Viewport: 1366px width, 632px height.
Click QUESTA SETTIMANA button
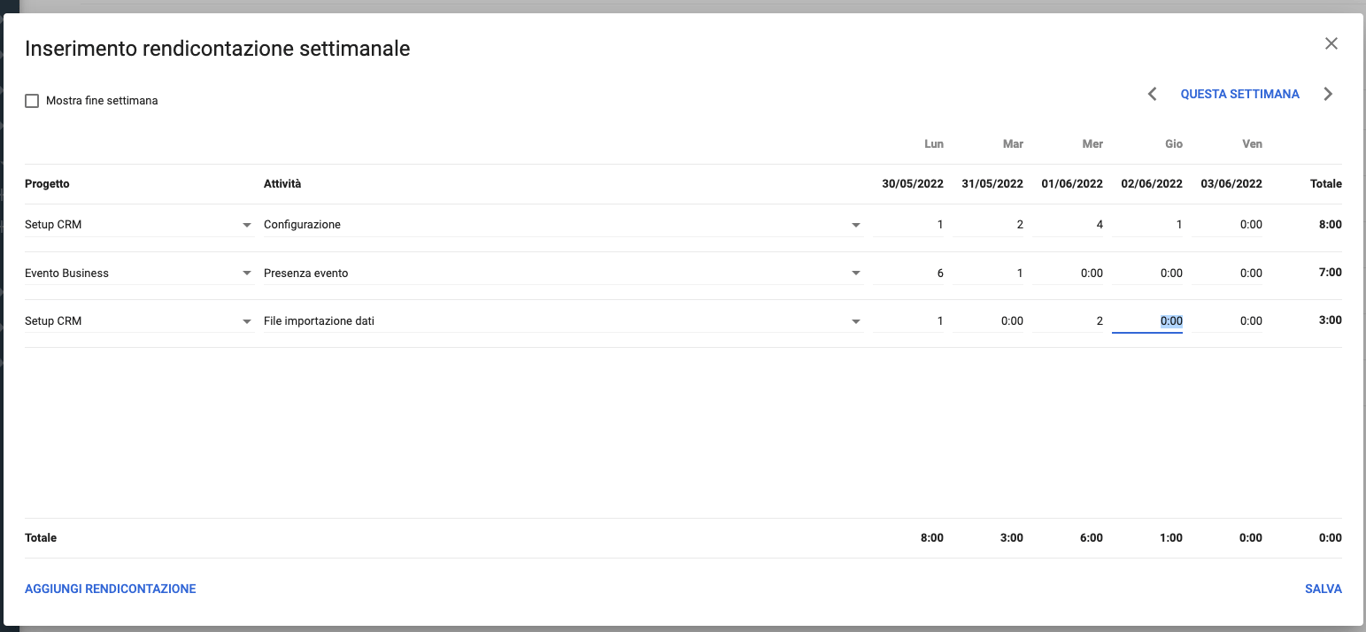1240,94
